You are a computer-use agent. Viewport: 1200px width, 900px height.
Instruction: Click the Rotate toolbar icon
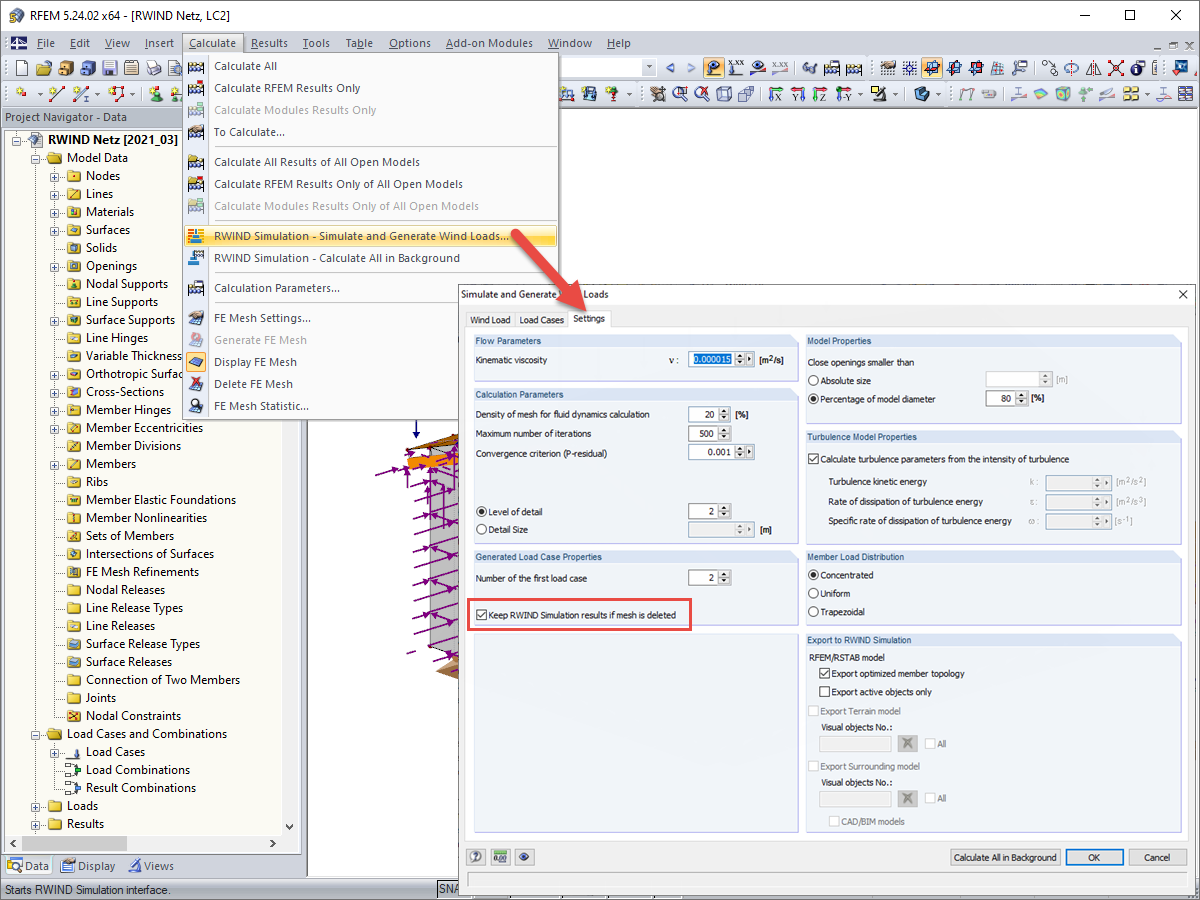click(x=1072, y=68)
